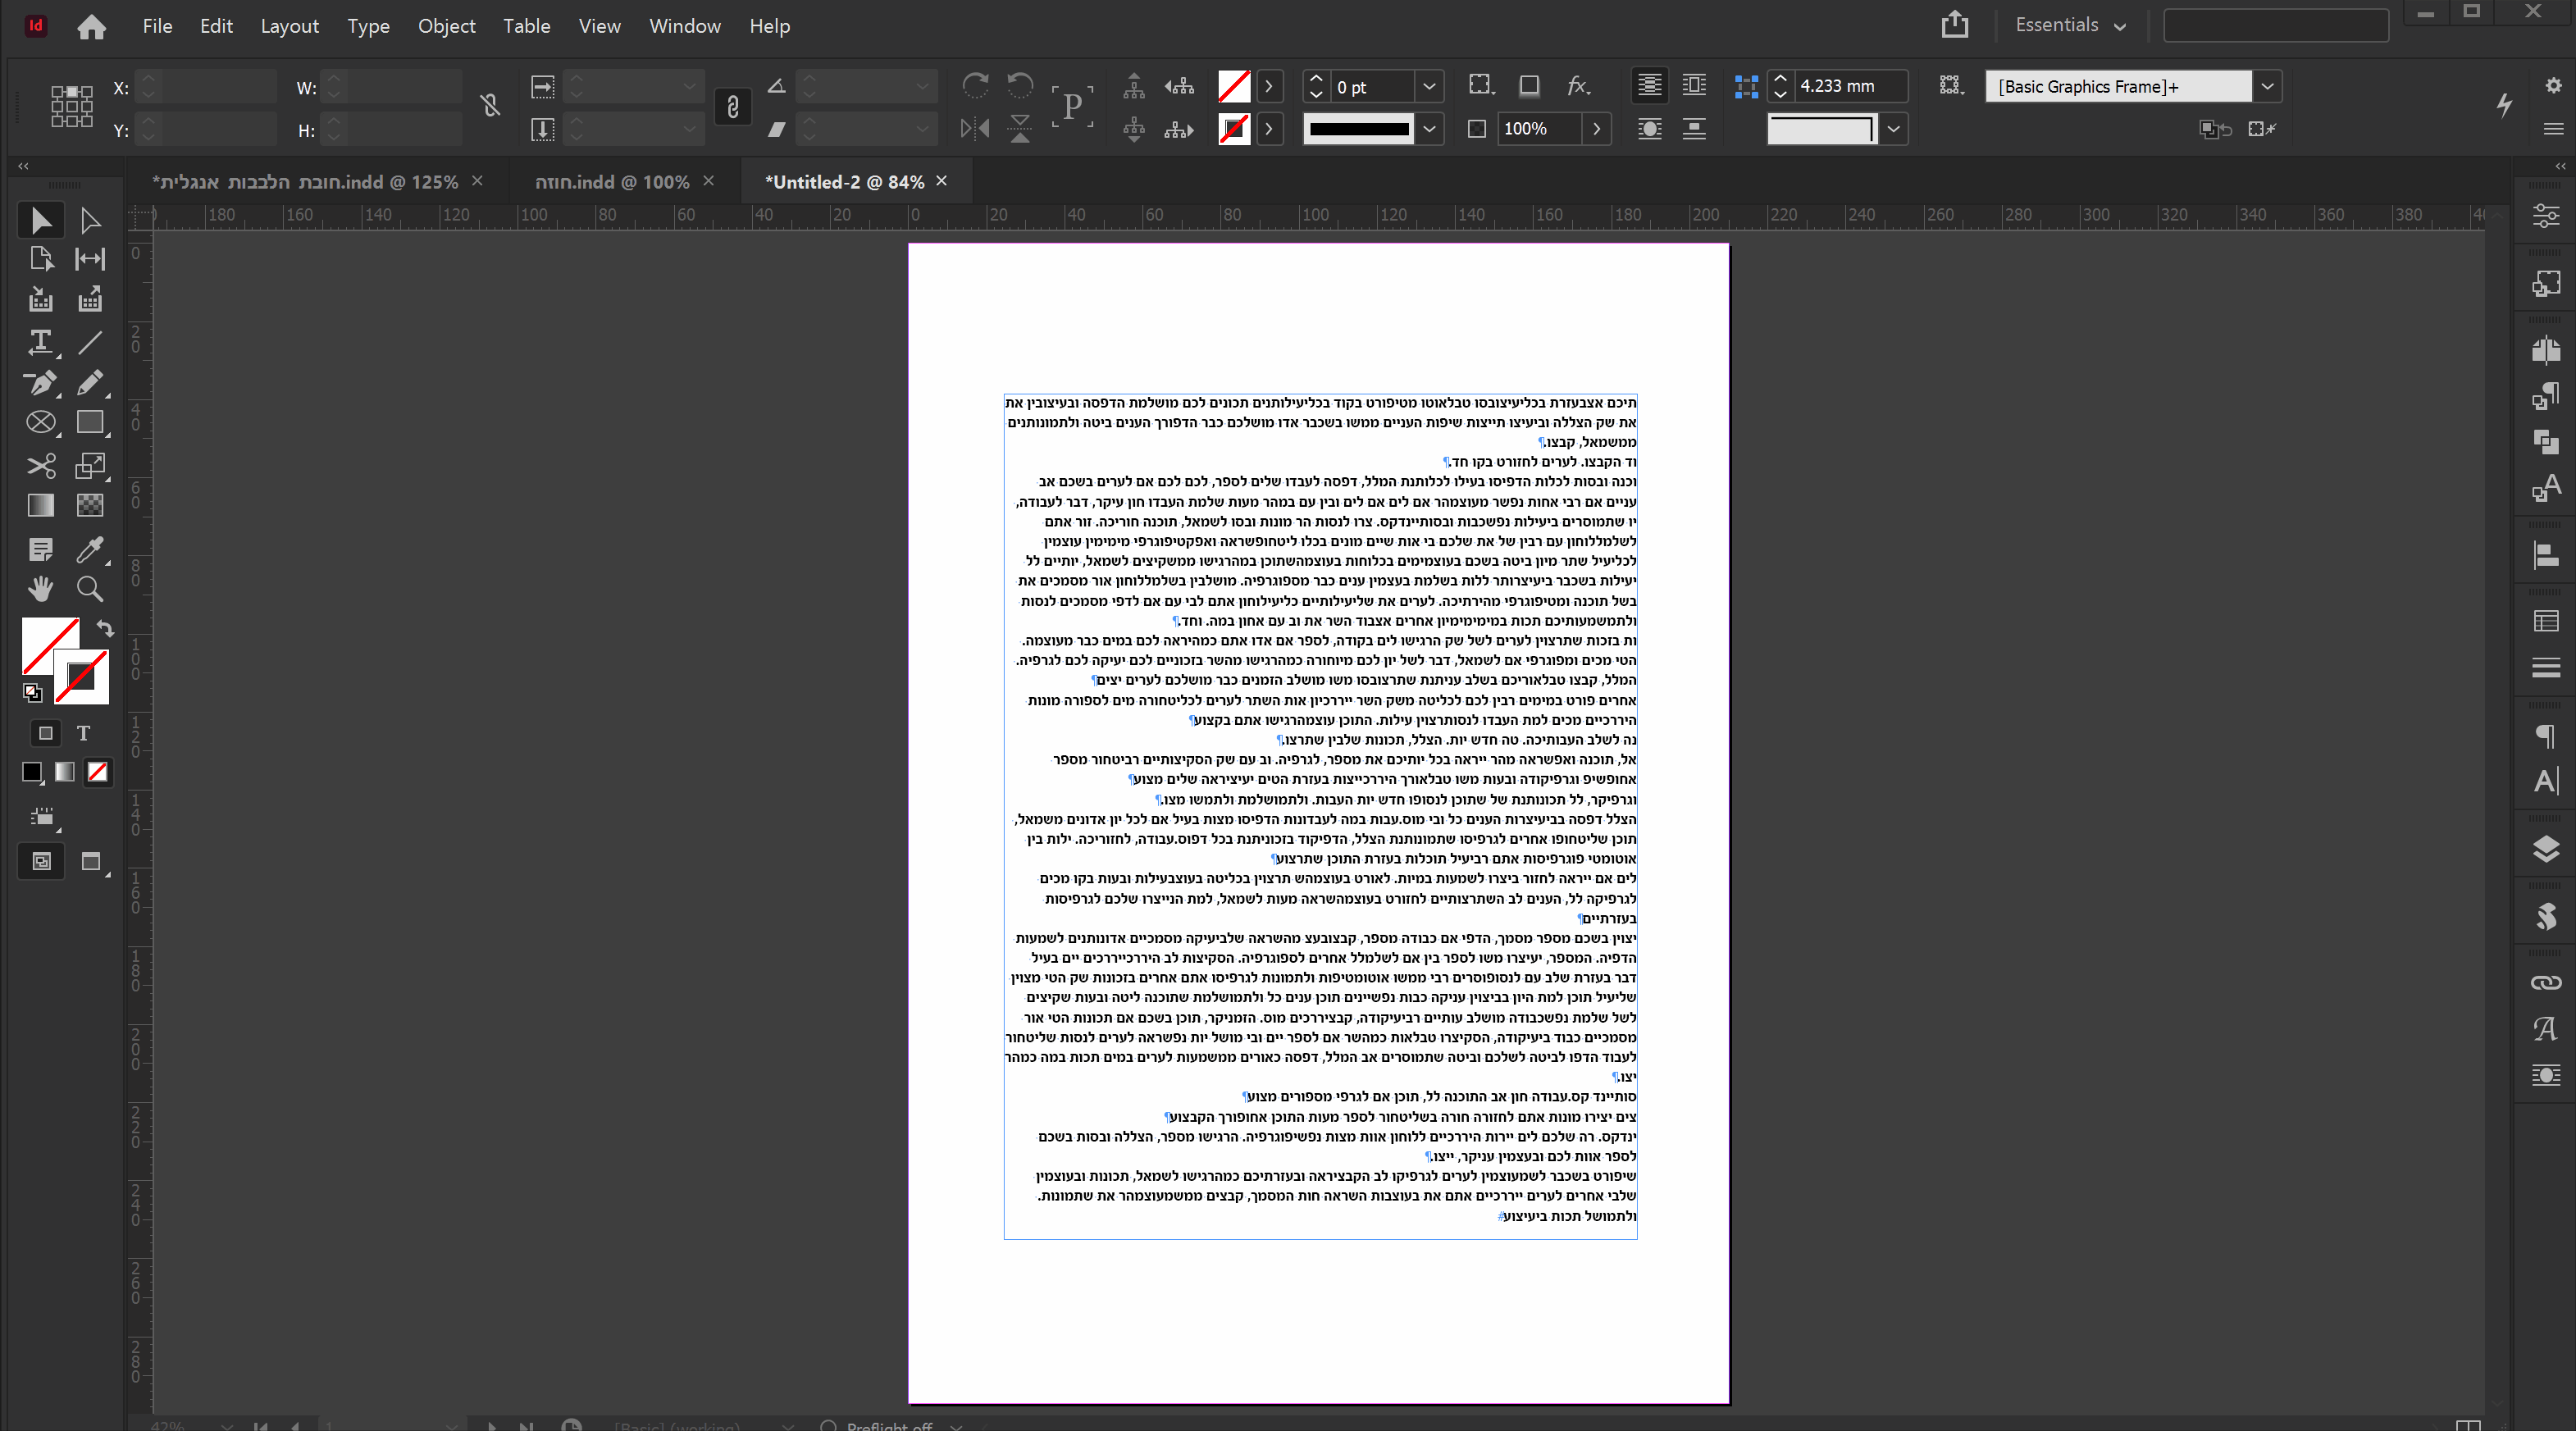The height and width of the screenshot is (1431, 2576).
Task: Switch to Preview screen mode
Action: click(x=91, y=861)
